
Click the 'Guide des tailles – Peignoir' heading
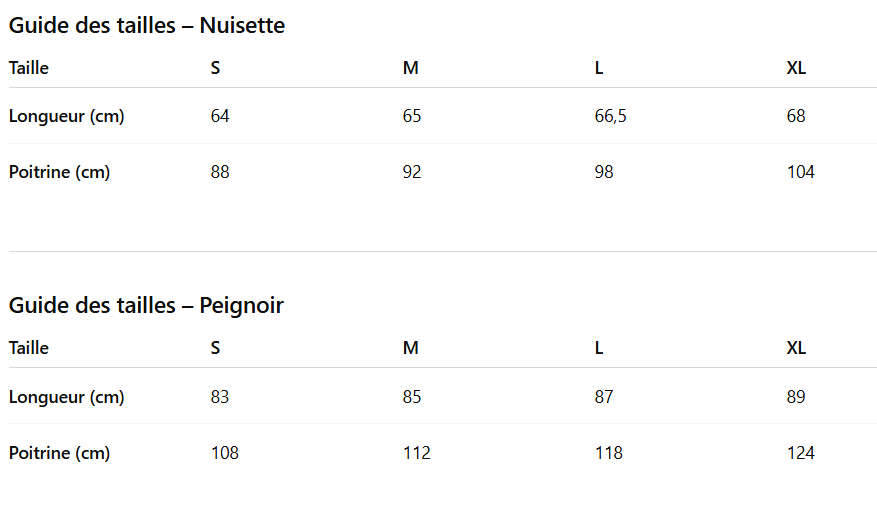tap(147, 306)
